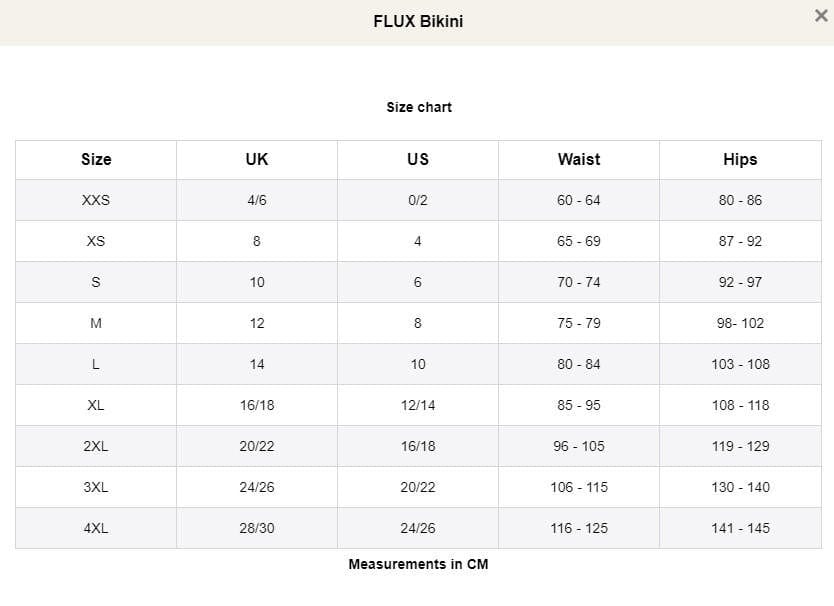
Task: Select the S size label
Action: point(95,282)
